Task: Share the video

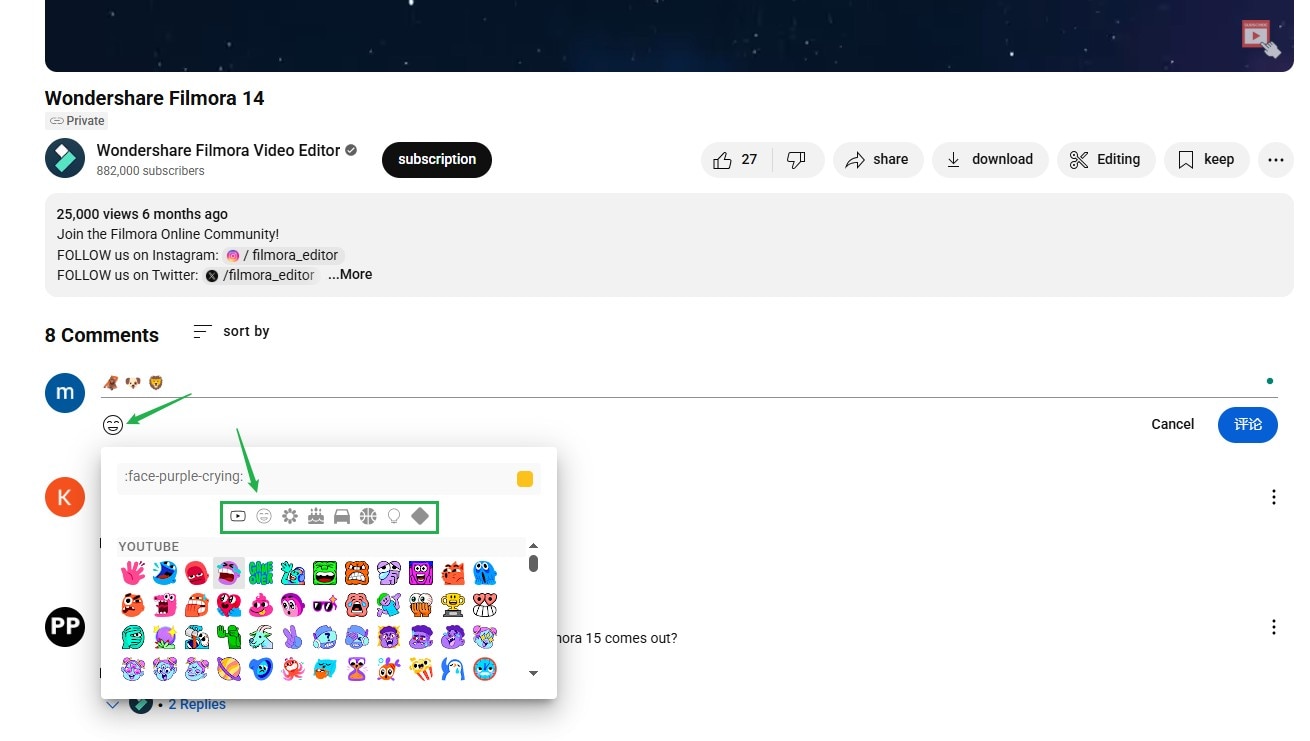Action: 878,160
